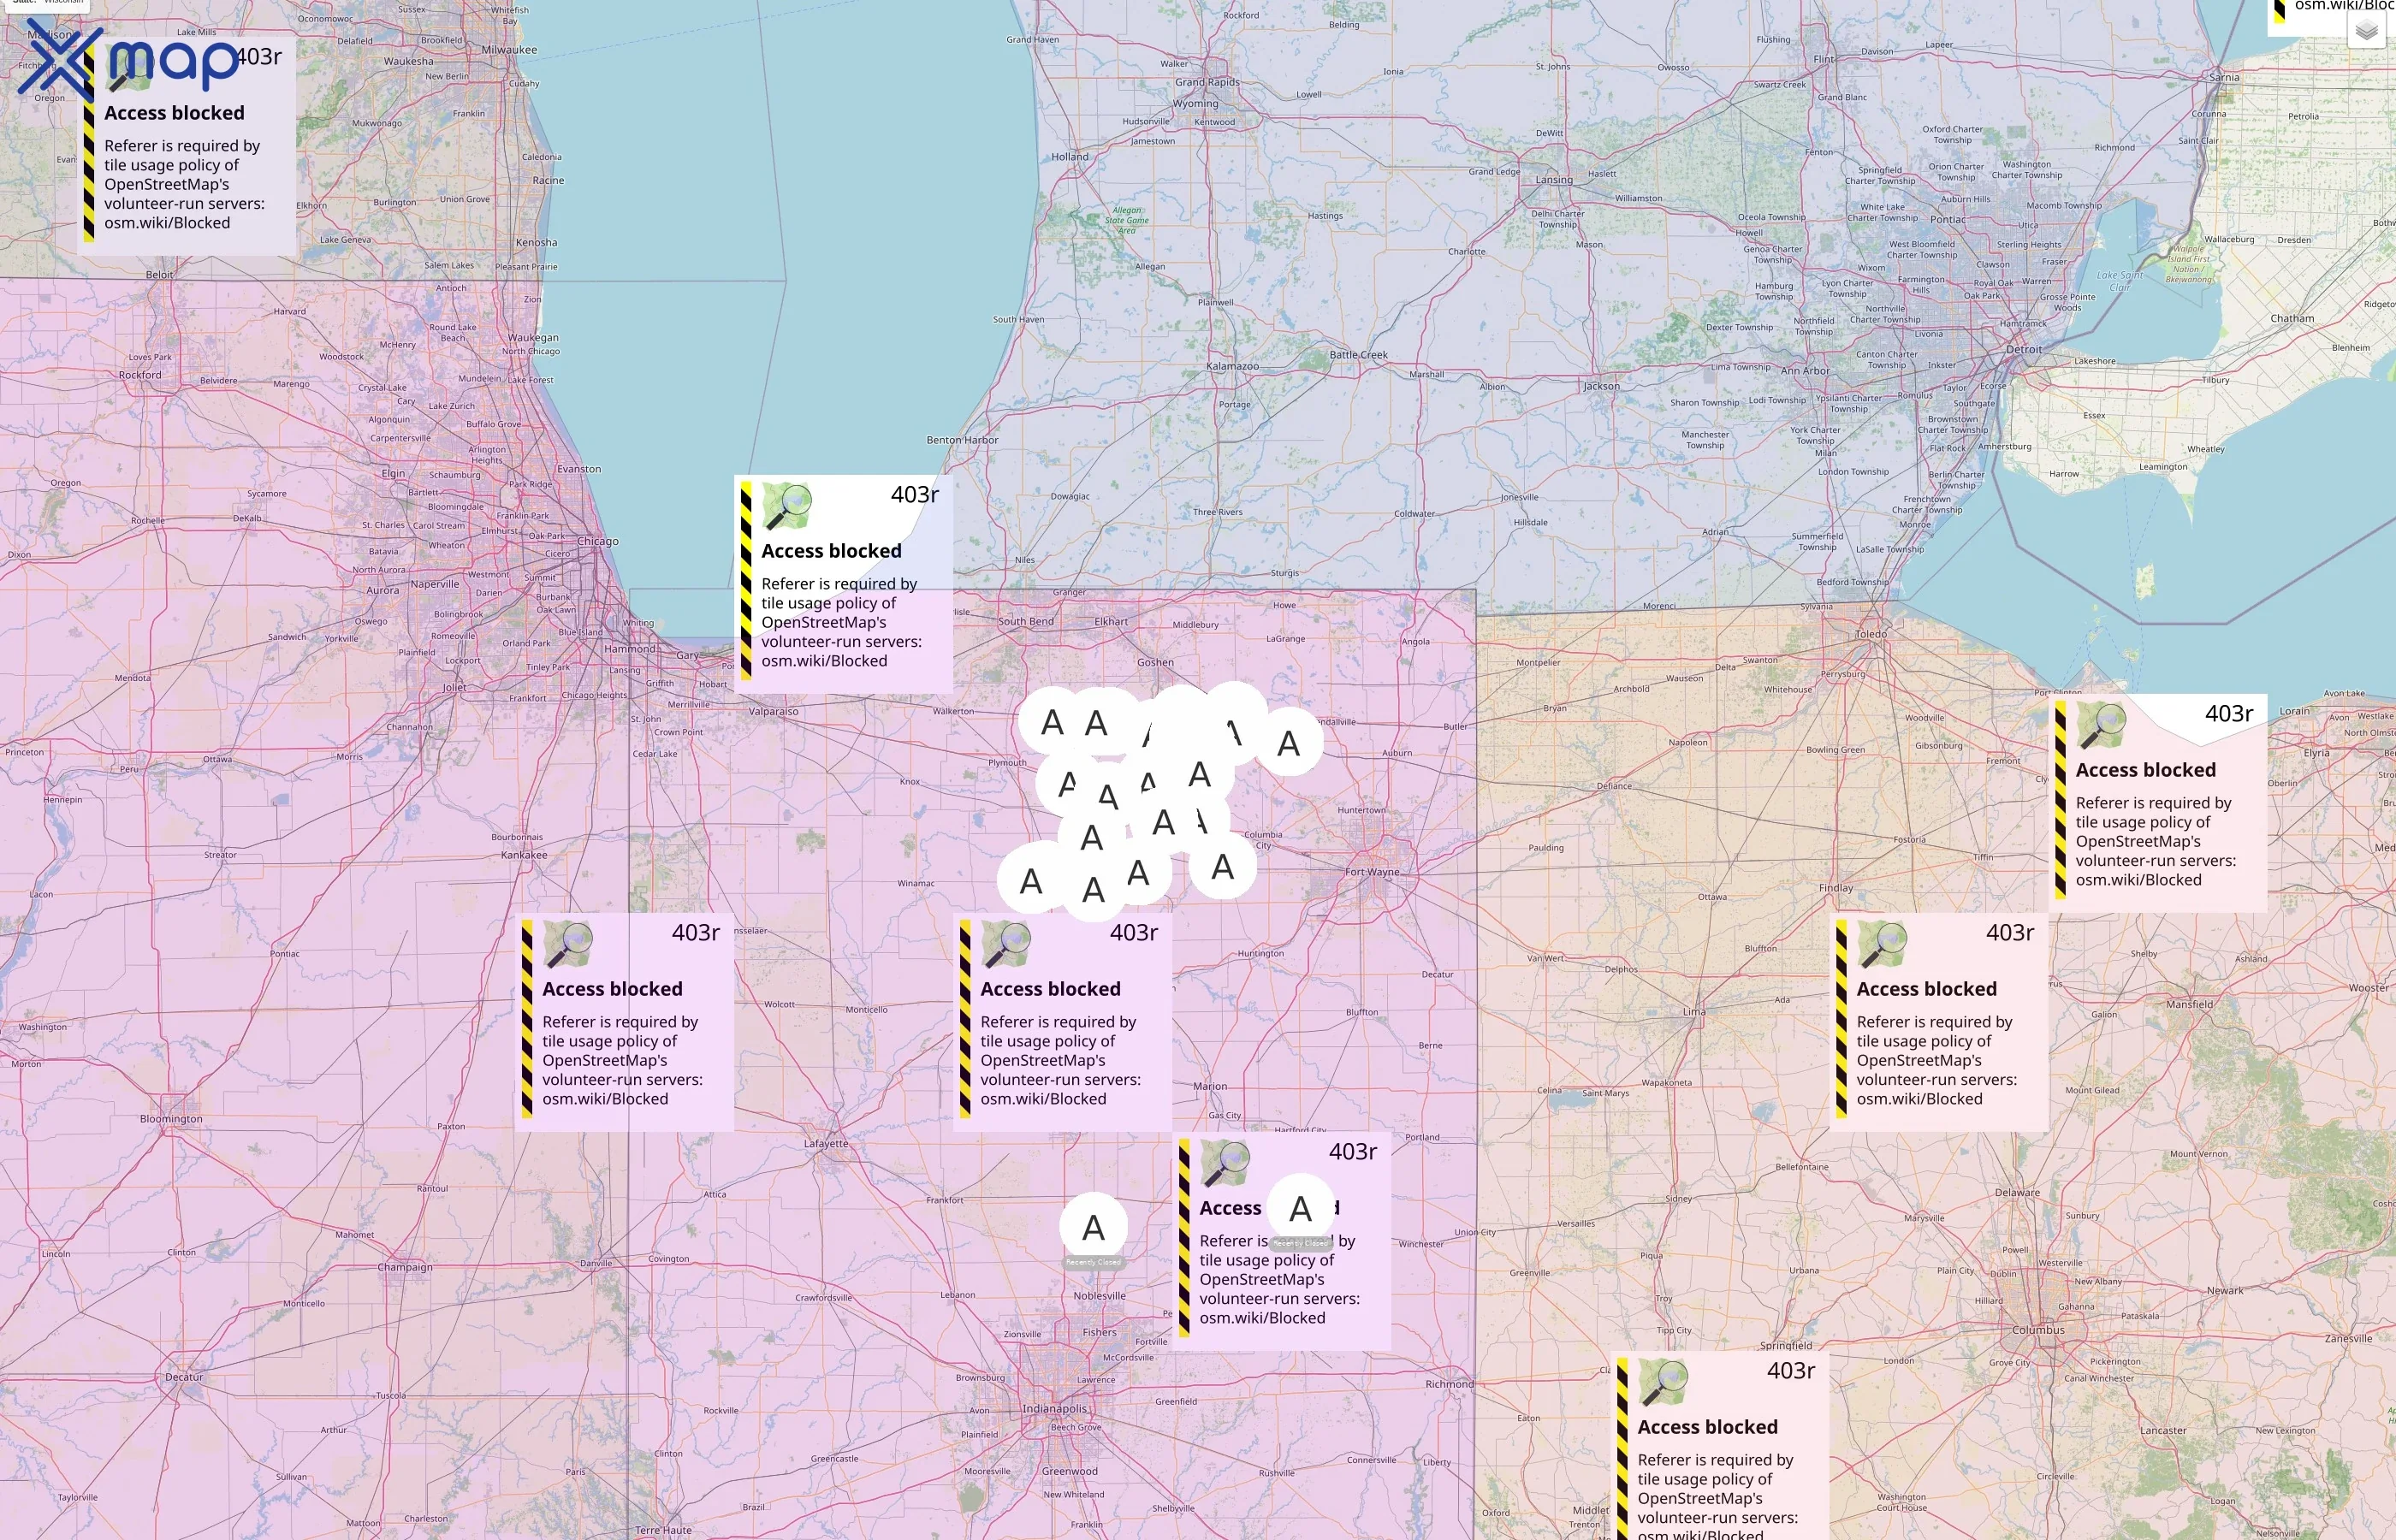Click the Mansfield city label
The width and height of the screenshot is (2396, 1540).
(2189, 1004)
